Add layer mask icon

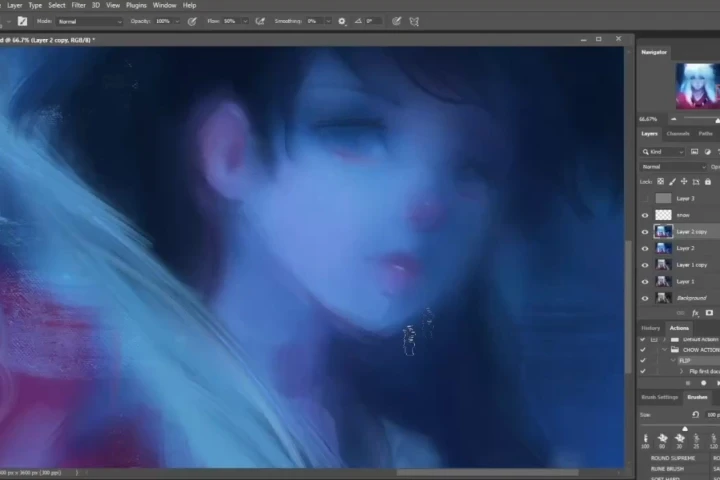click(709, 313)
